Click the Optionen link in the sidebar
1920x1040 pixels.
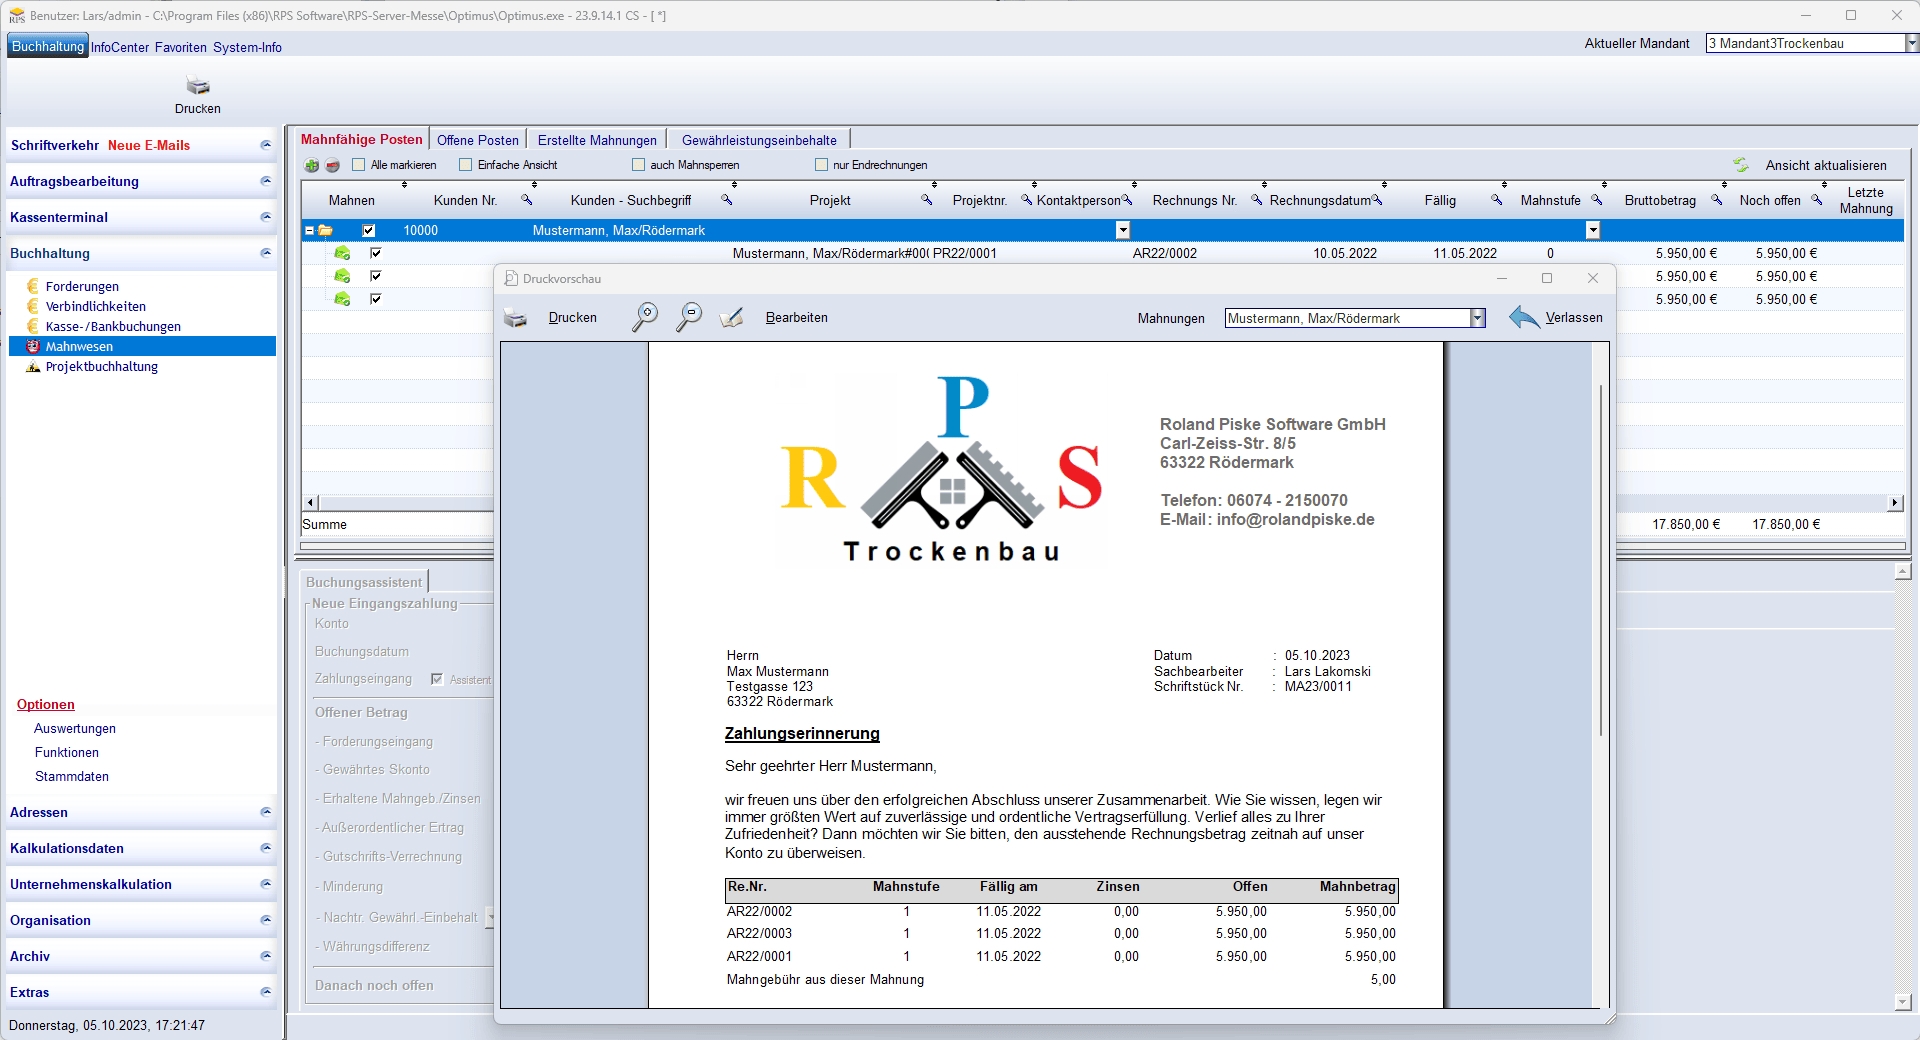click(x=46, y=704)
